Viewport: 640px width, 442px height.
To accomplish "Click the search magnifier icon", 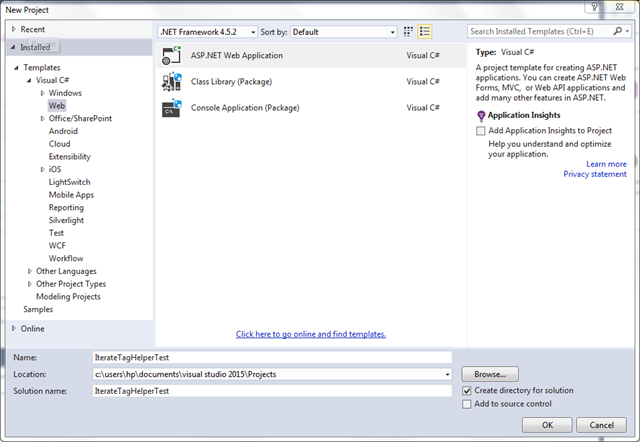I will pyautogui.click(x=618, y=31).
